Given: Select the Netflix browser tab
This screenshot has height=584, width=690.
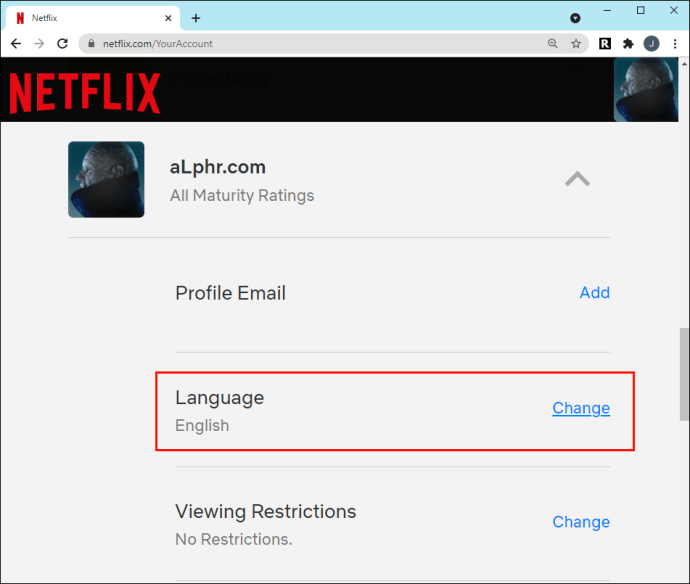Looking at the screenshot, I should pos(93,18).
